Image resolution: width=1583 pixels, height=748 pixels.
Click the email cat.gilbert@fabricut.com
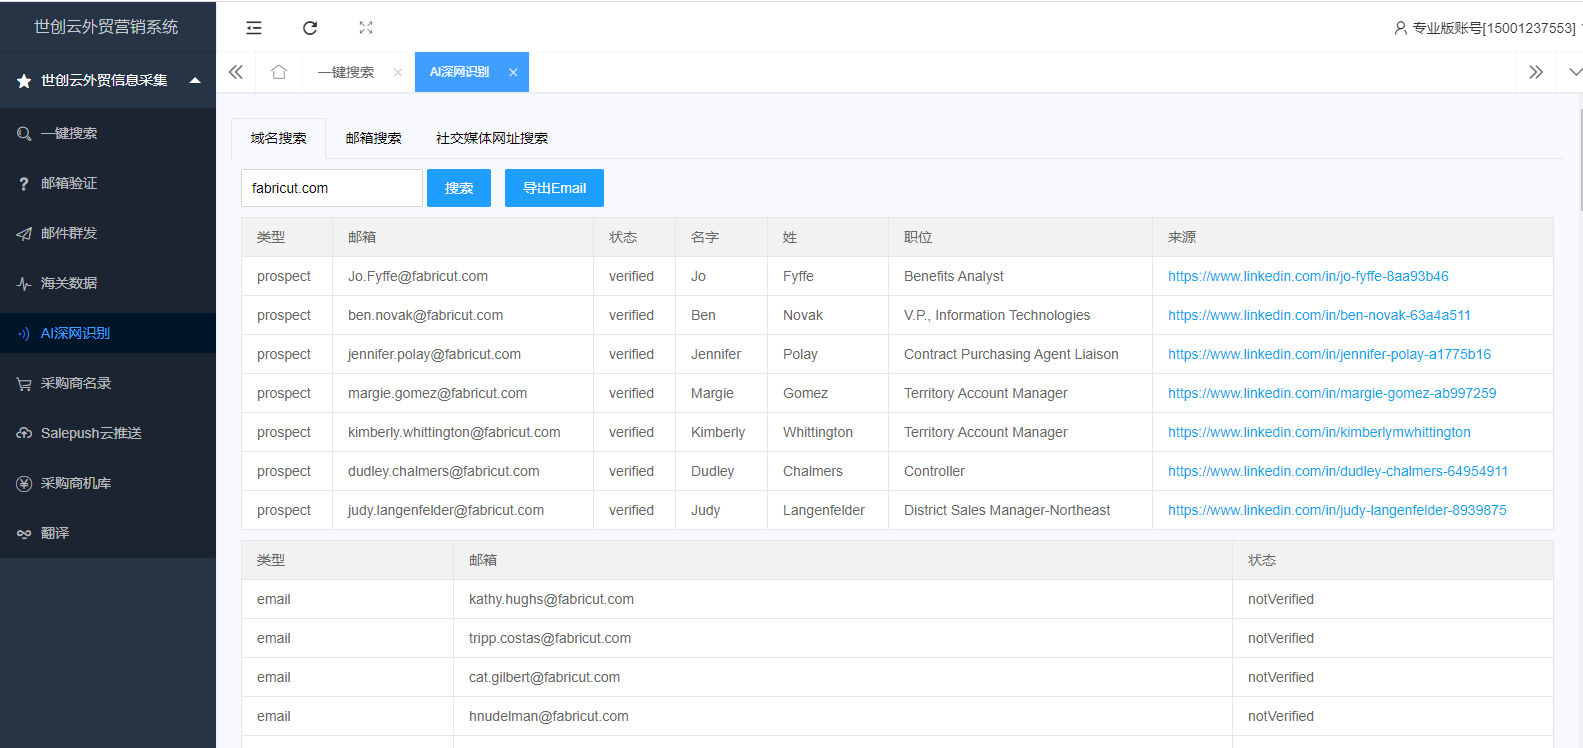coord(544,677)
